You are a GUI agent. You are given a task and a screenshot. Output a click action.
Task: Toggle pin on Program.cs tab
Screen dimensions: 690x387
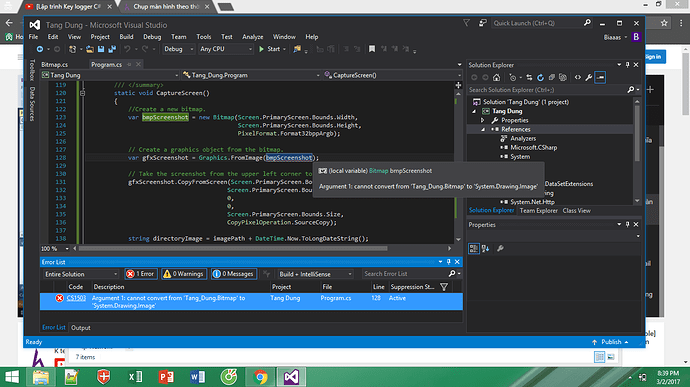[129, 64]
